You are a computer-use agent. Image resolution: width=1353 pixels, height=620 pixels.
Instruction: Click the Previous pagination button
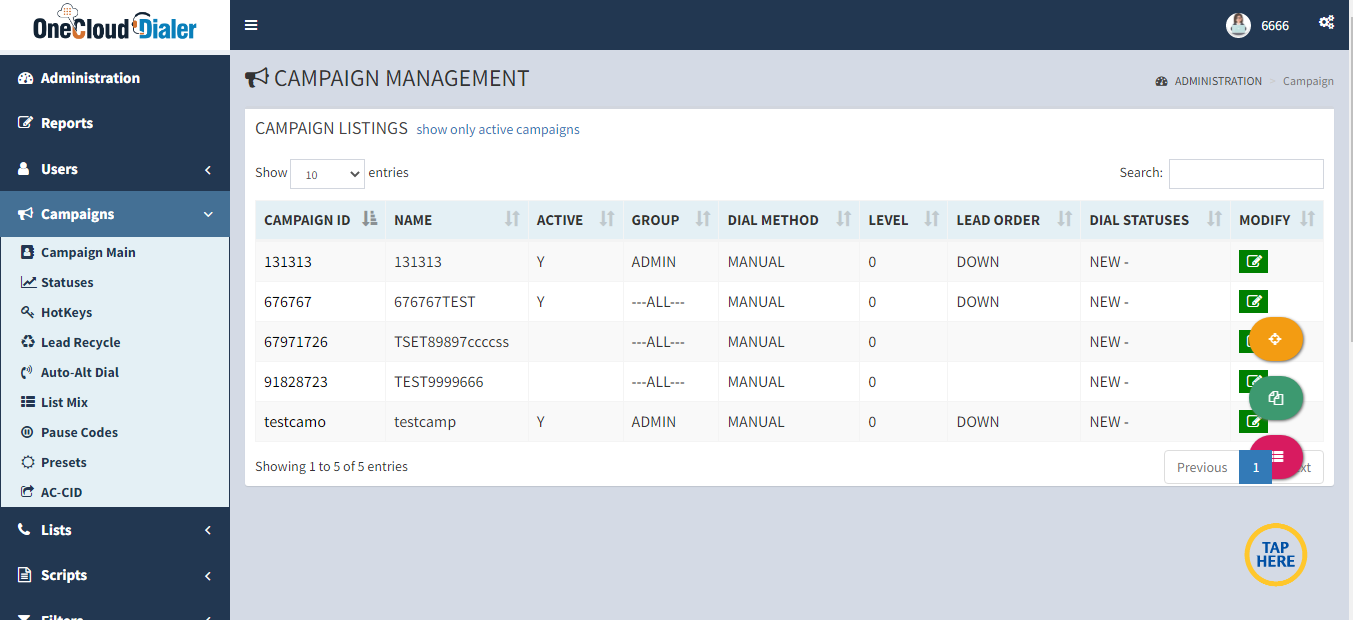pyautogui.click(x=1201, y=466)
